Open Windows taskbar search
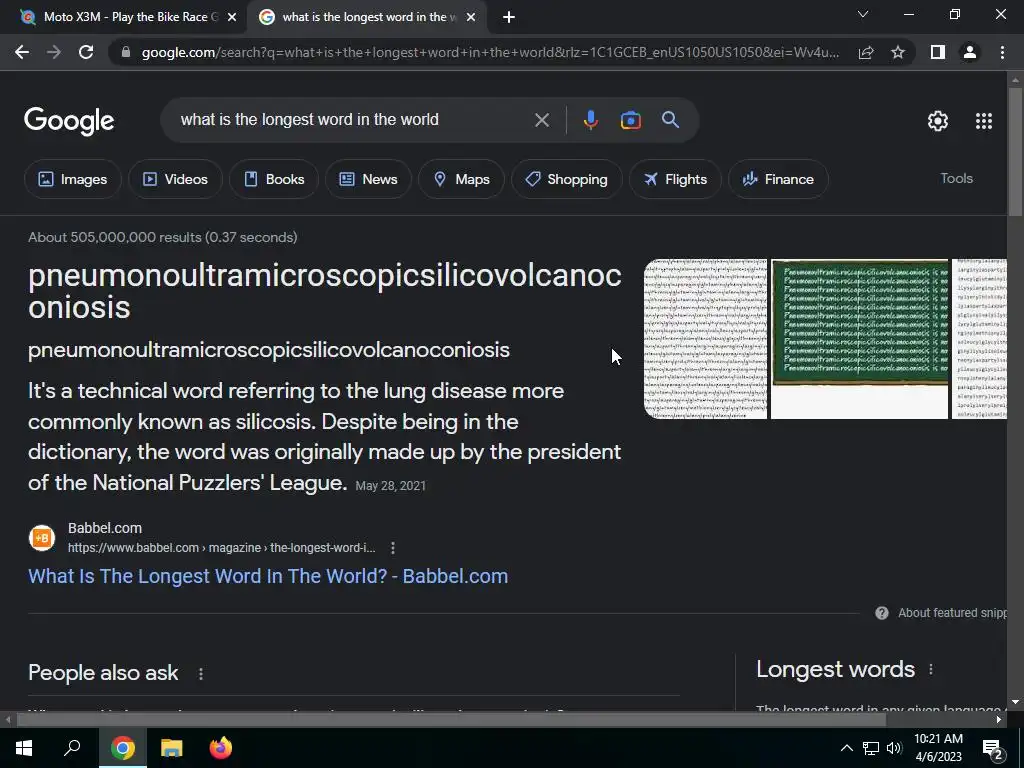 tap(72, 748)
